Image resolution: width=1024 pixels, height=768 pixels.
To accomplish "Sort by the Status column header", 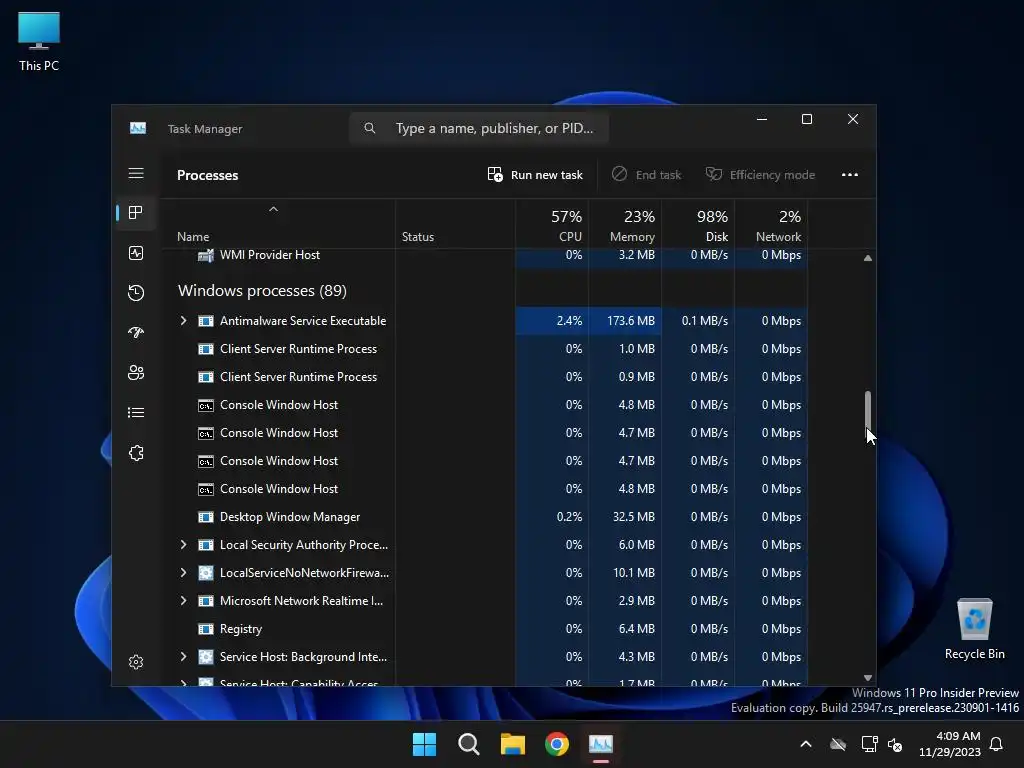I will [x=455, y=224].
